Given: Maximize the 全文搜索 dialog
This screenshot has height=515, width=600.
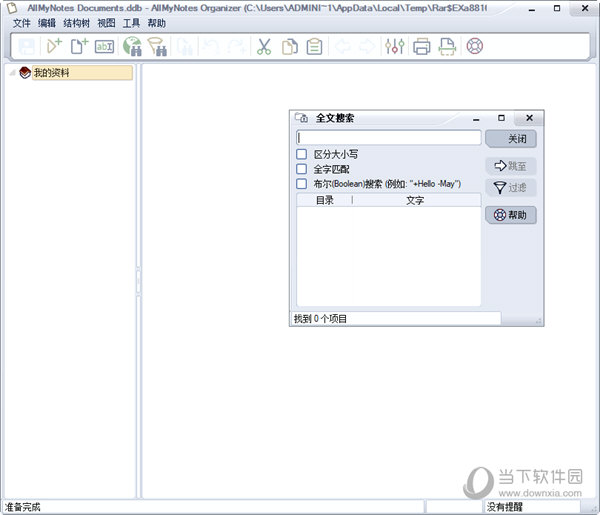Looking at the screenshot, I should 501,118.
